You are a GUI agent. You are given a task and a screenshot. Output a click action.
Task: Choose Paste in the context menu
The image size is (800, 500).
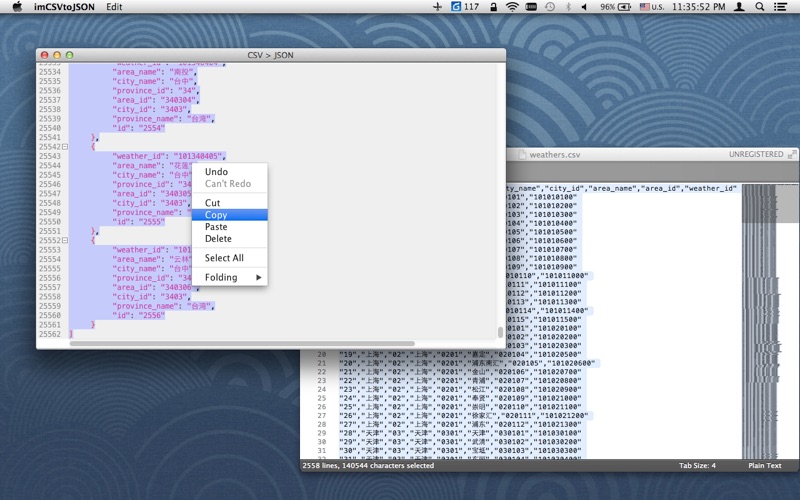tap(230, 227)
